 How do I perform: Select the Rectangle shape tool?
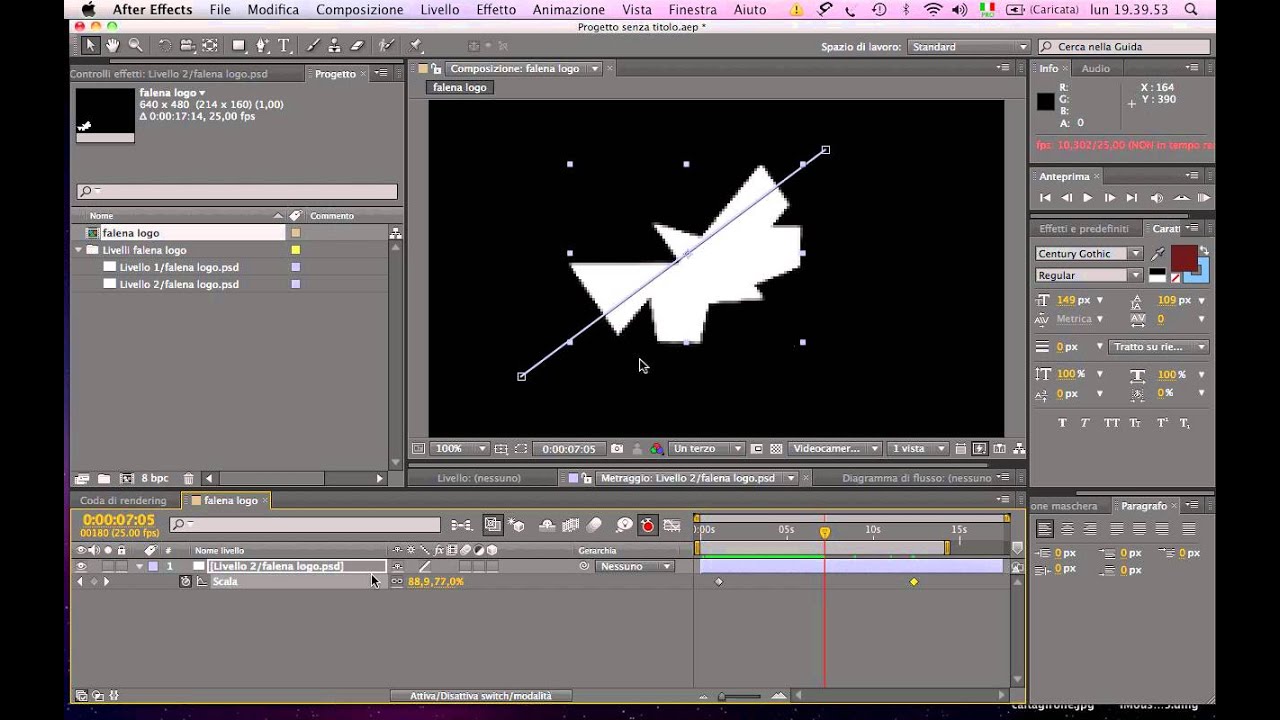239,46
